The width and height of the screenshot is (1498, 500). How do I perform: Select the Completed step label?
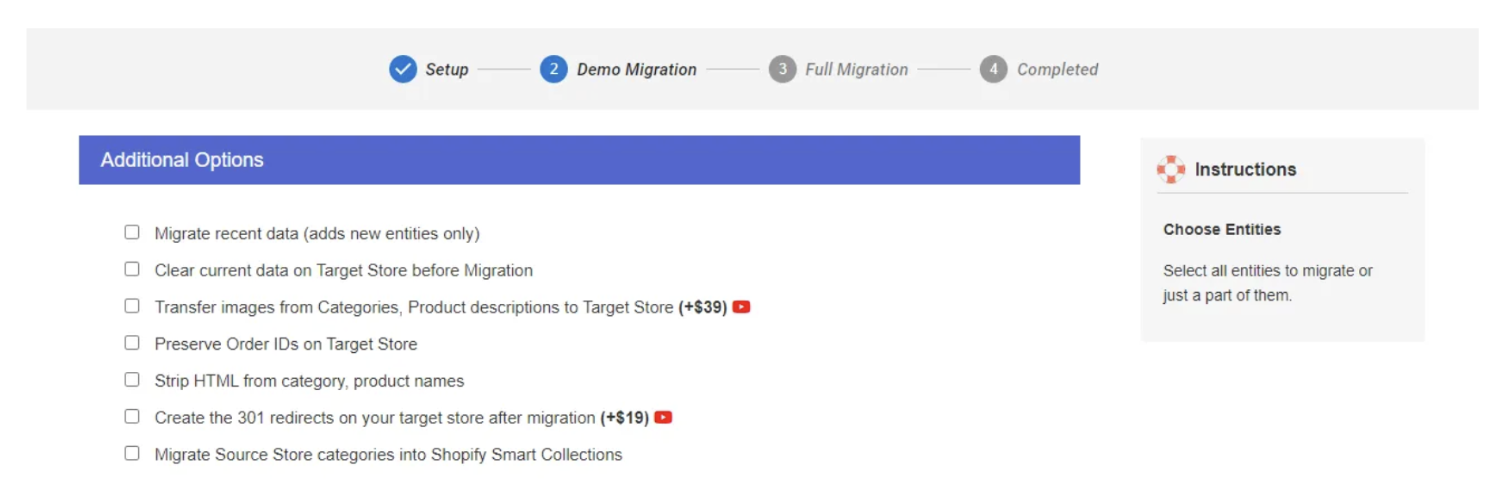coord(1058,69)
